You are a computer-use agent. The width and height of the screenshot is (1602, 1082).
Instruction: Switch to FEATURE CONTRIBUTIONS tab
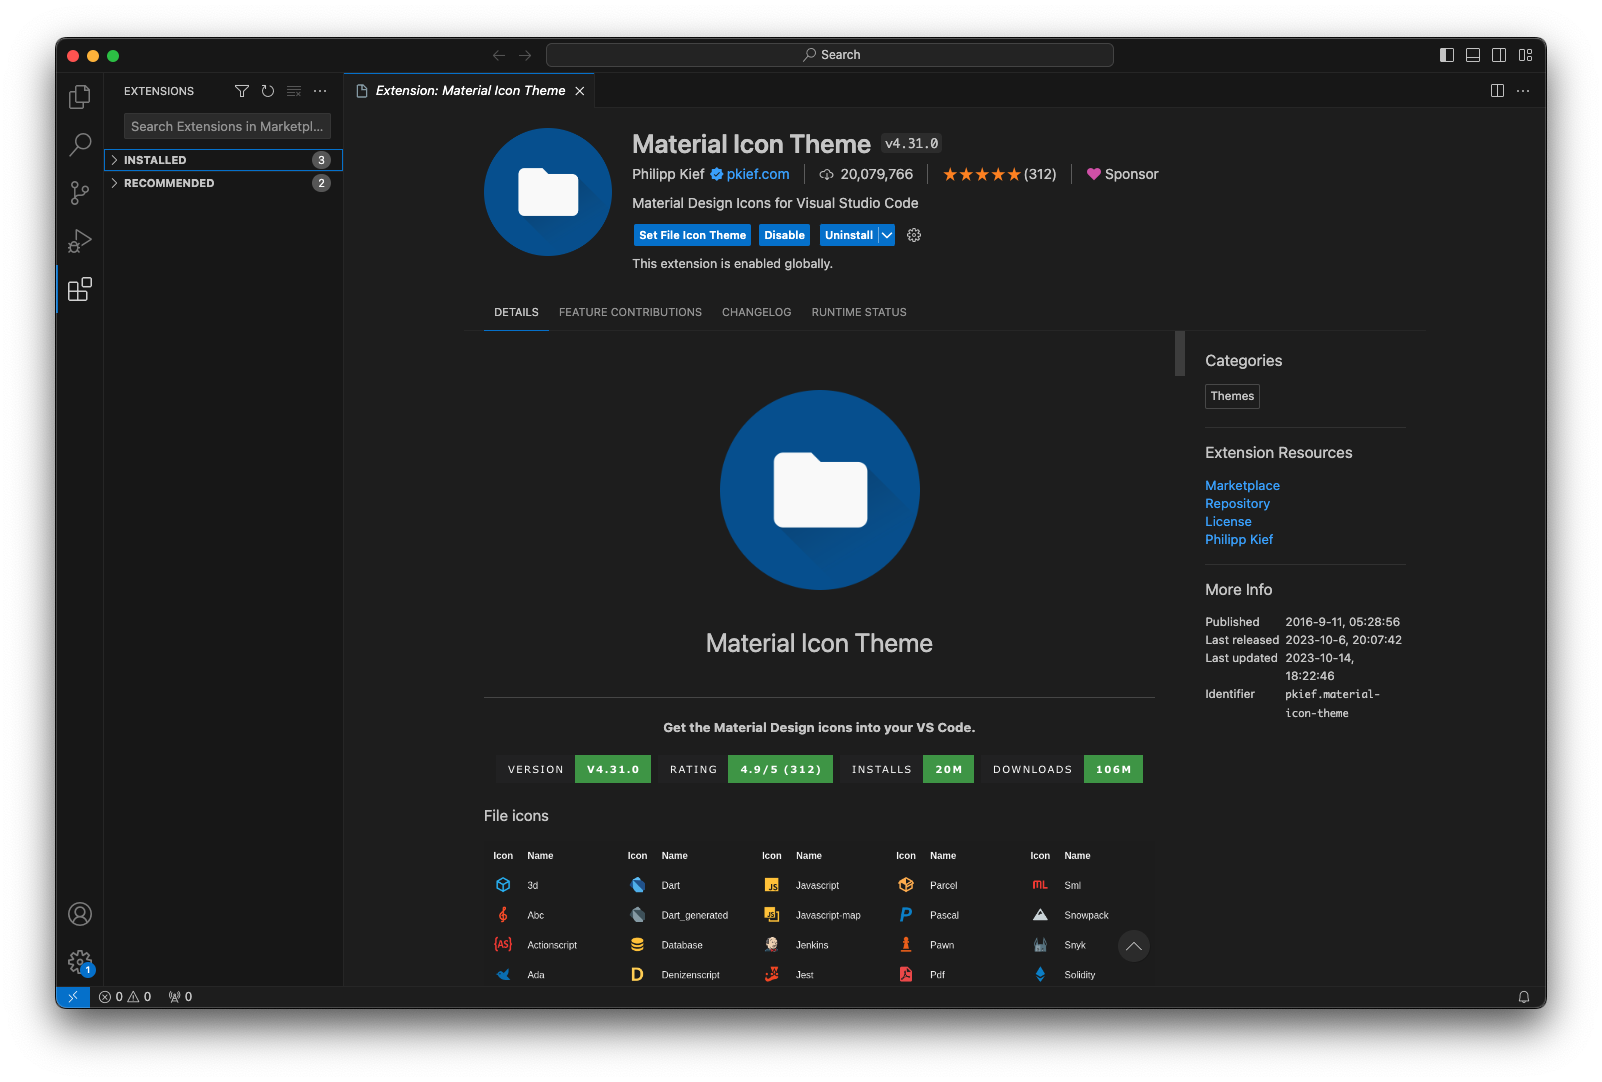630,312
